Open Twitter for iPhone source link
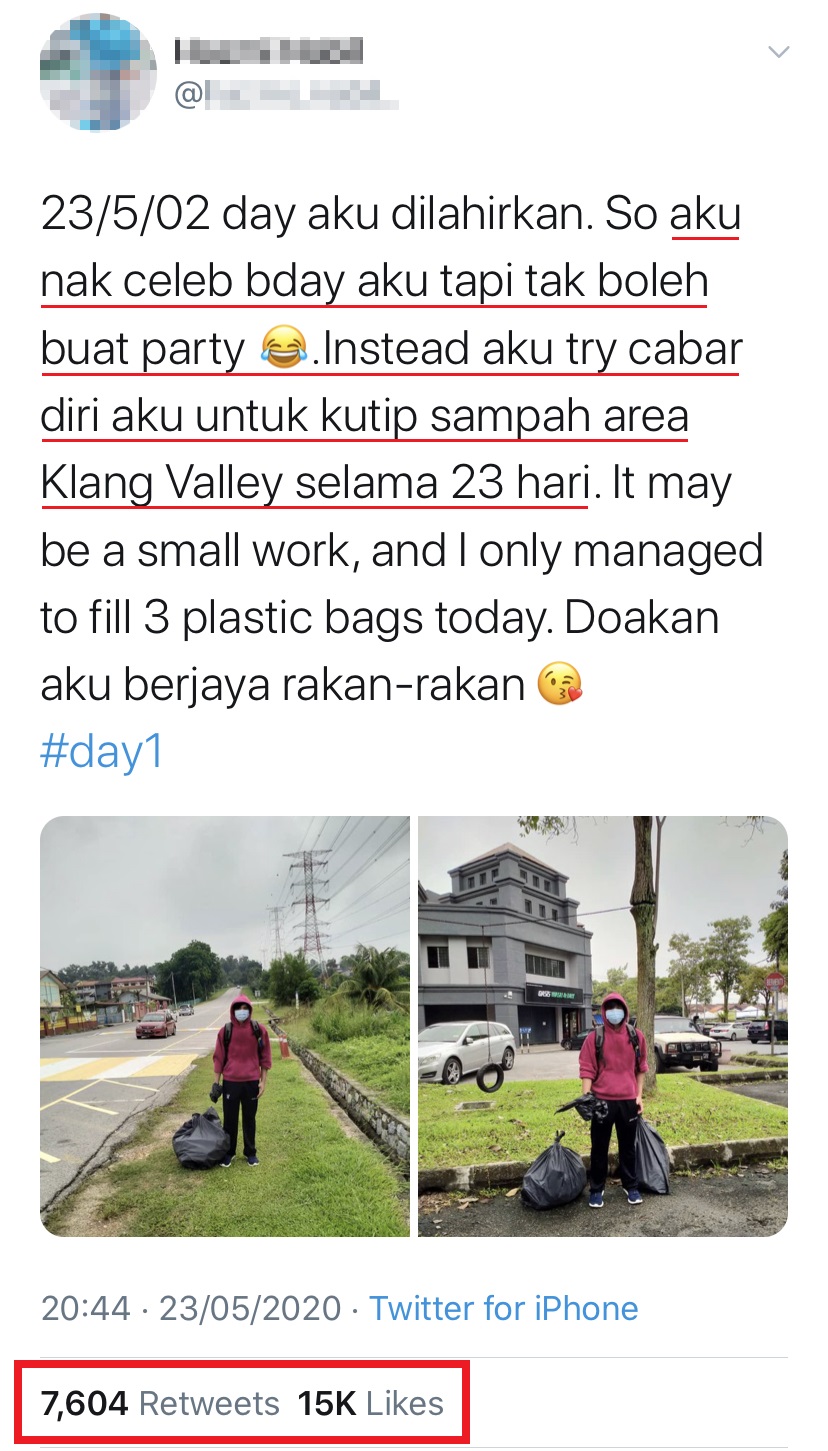 pyautogui.click(x=504, y=1308)
